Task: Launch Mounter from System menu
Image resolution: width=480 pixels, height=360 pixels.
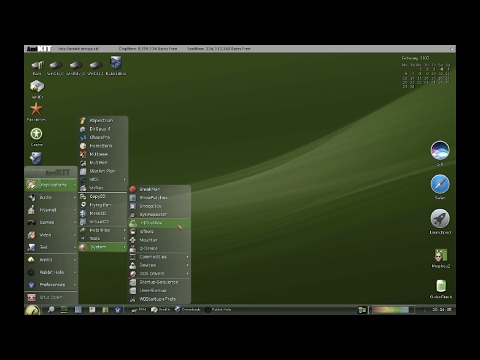Action: [x=159, y=240]
